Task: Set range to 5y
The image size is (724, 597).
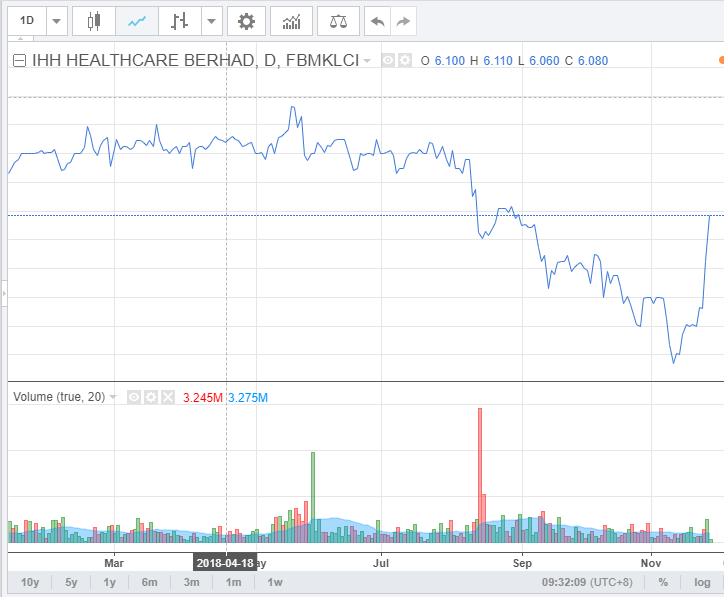Action: coord(71,582)
